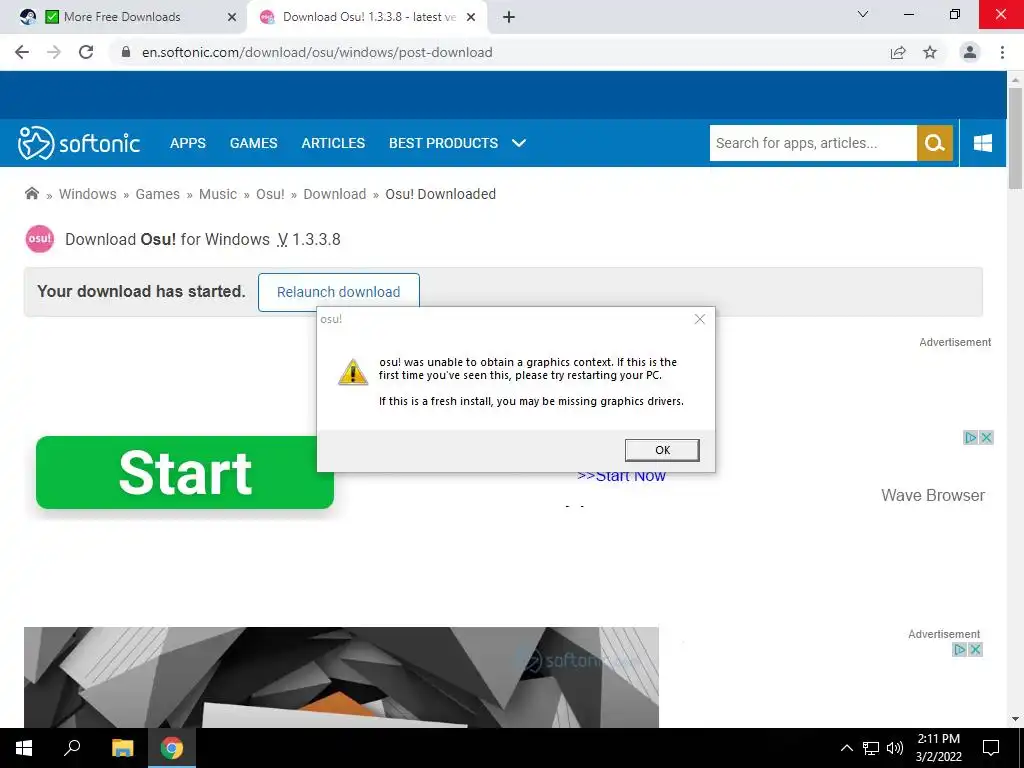Click the Windows platform icon
This screenshot has height=768, width=1024.
click(982, 143)
